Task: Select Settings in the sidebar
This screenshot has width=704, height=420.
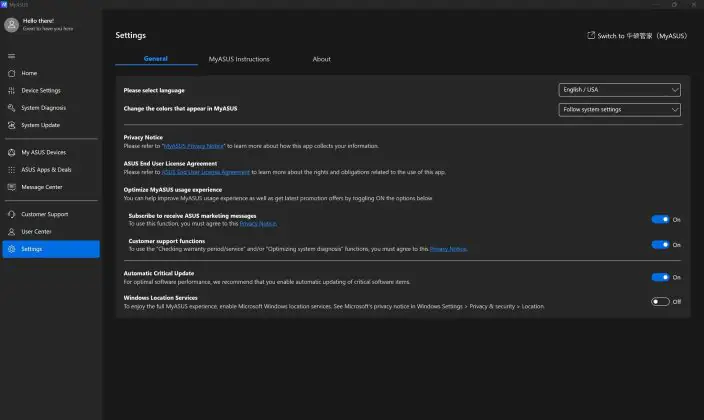Action: pos(51,249)
